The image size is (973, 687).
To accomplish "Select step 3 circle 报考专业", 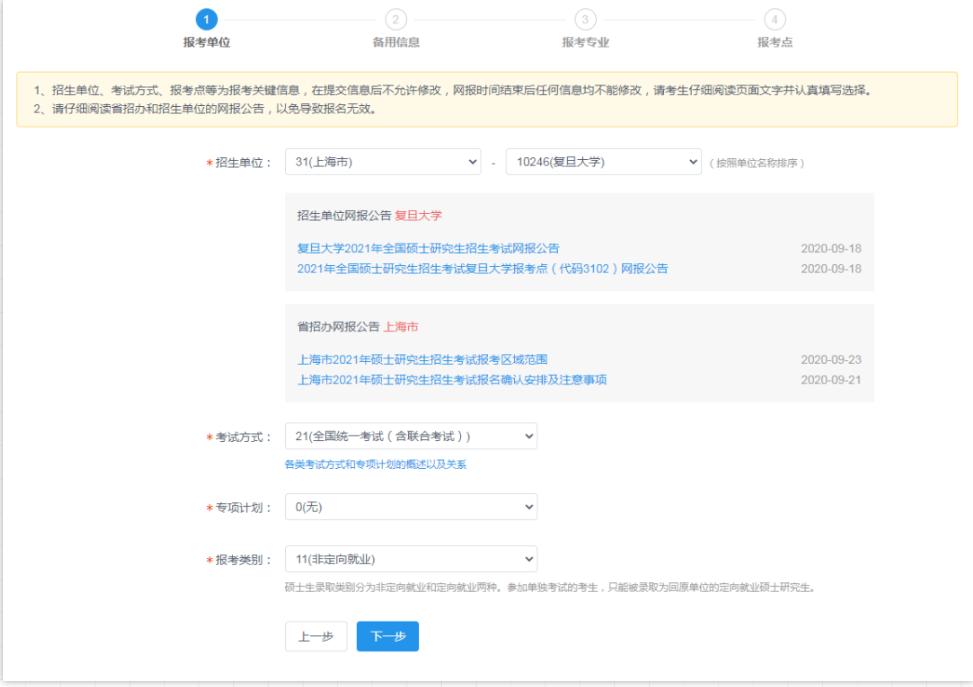I will [x=585, y=20].
